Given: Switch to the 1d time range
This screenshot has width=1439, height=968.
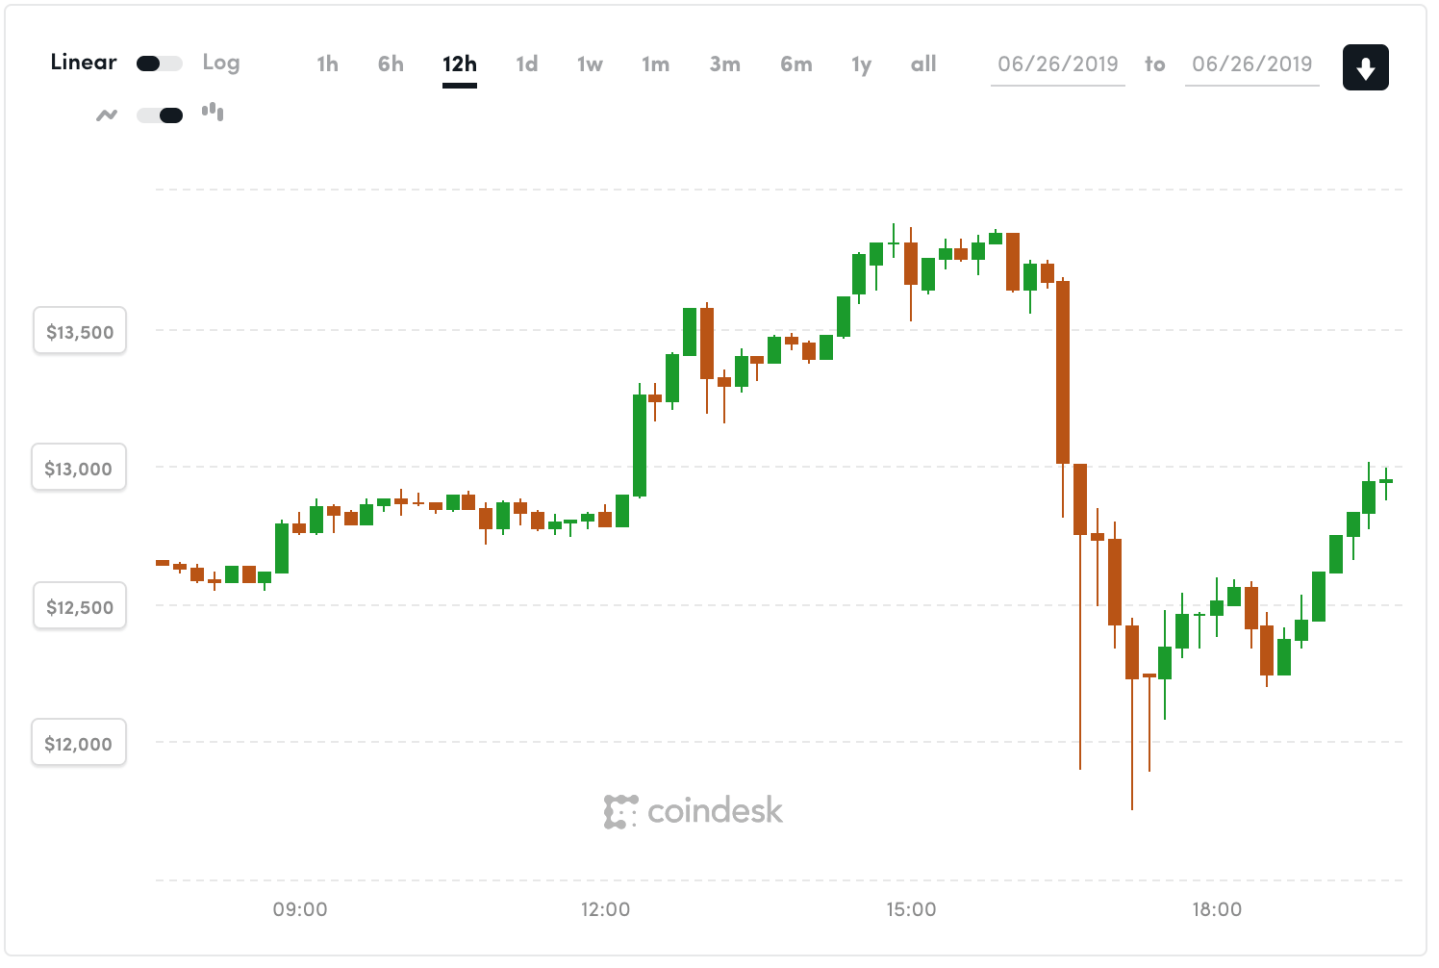Looking at the screenshot, I should (x=527, y=65).
